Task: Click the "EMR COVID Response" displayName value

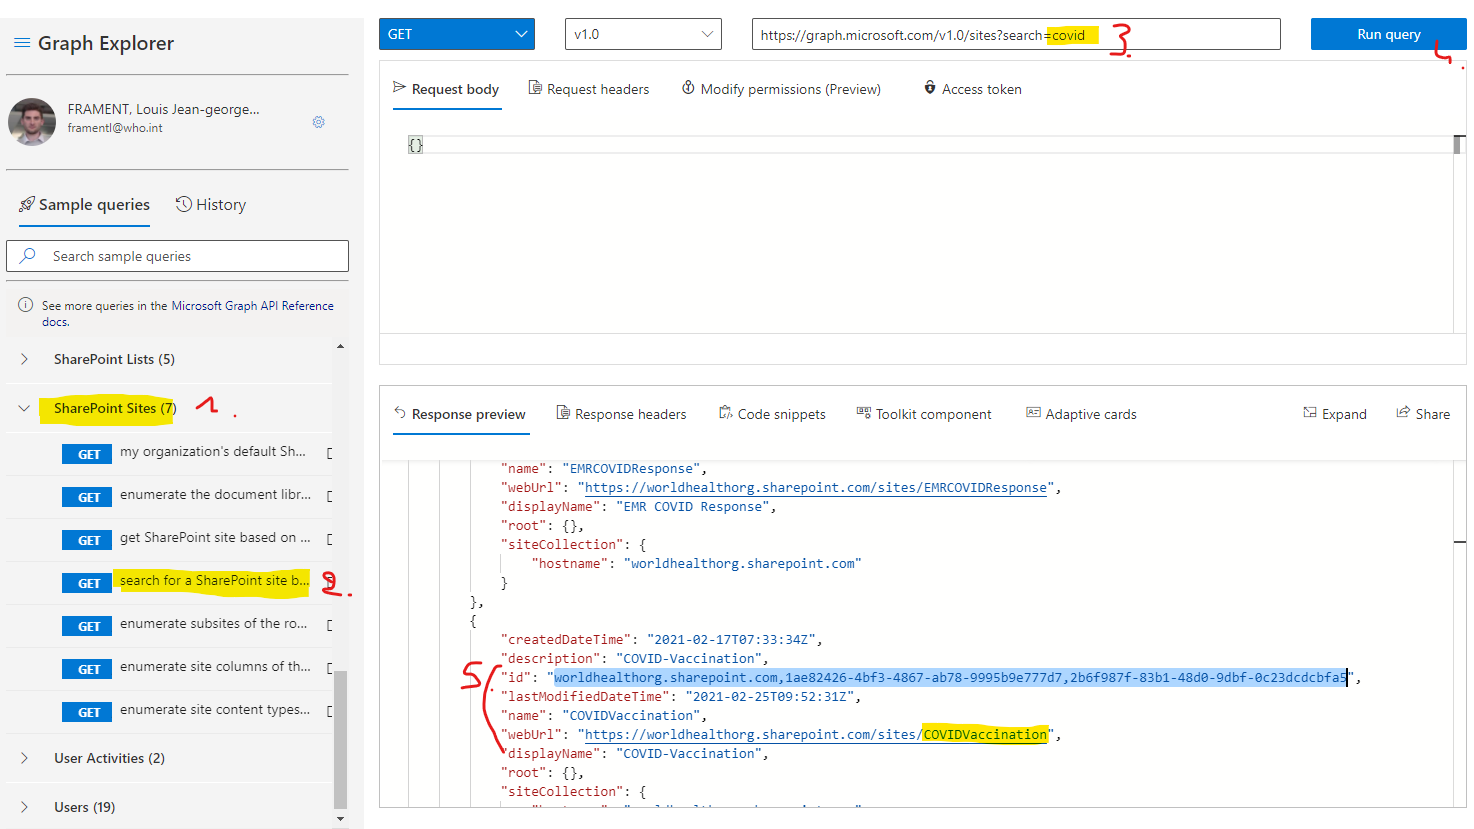Action: [x=696, y=507]
